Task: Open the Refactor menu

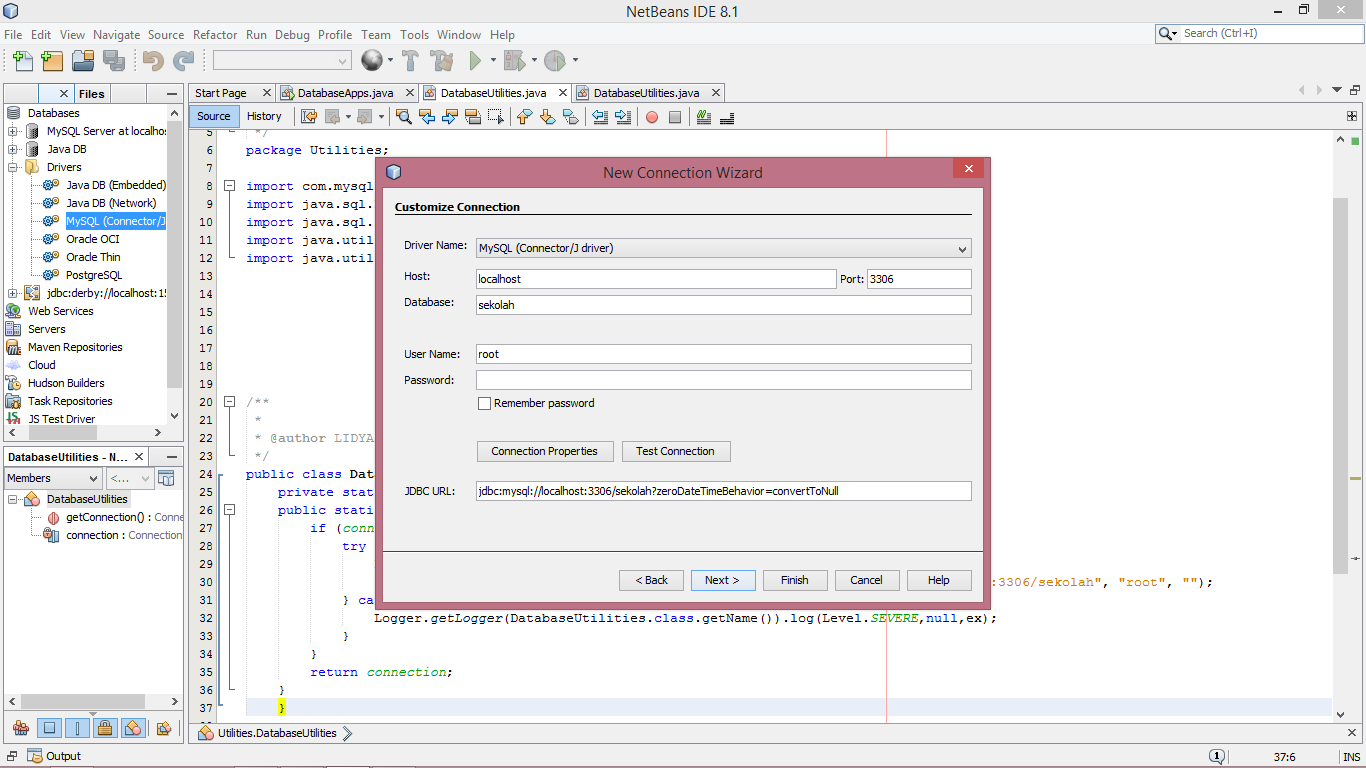Action: pos(215,34)
